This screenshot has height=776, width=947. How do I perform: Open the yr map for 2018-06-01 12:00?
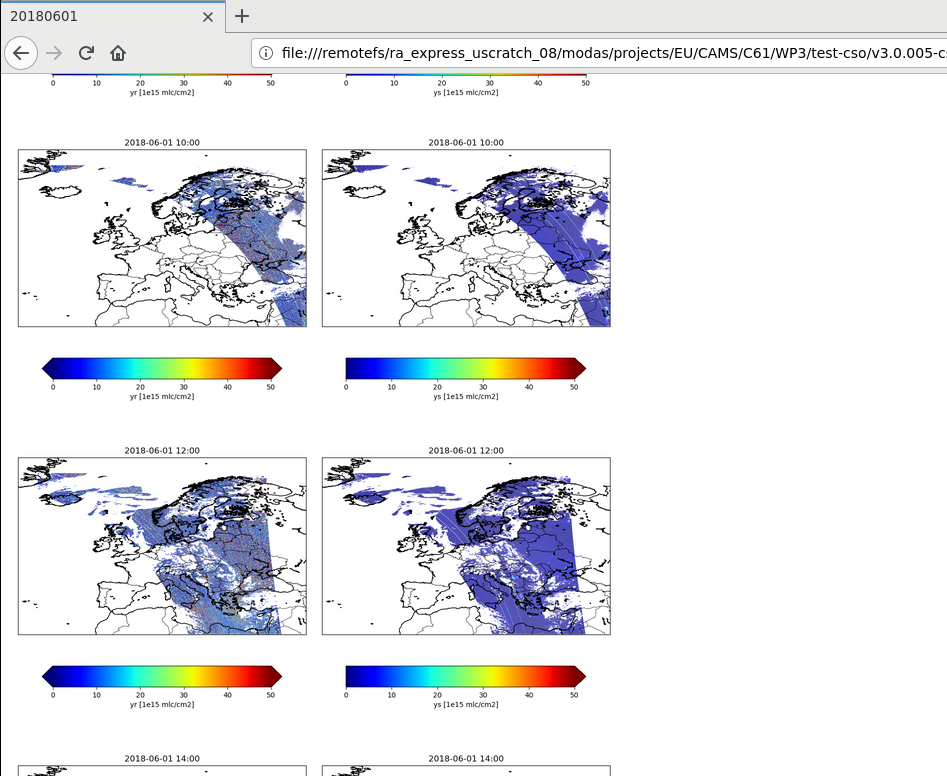[x=162, y=546]
